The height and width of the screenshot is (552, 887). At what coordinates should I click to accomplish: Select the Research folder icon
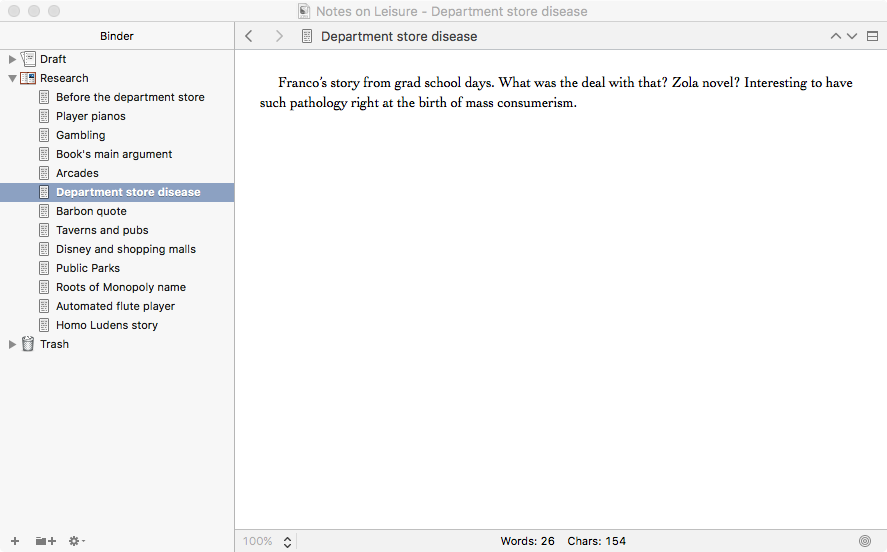[x=28, y=78]
